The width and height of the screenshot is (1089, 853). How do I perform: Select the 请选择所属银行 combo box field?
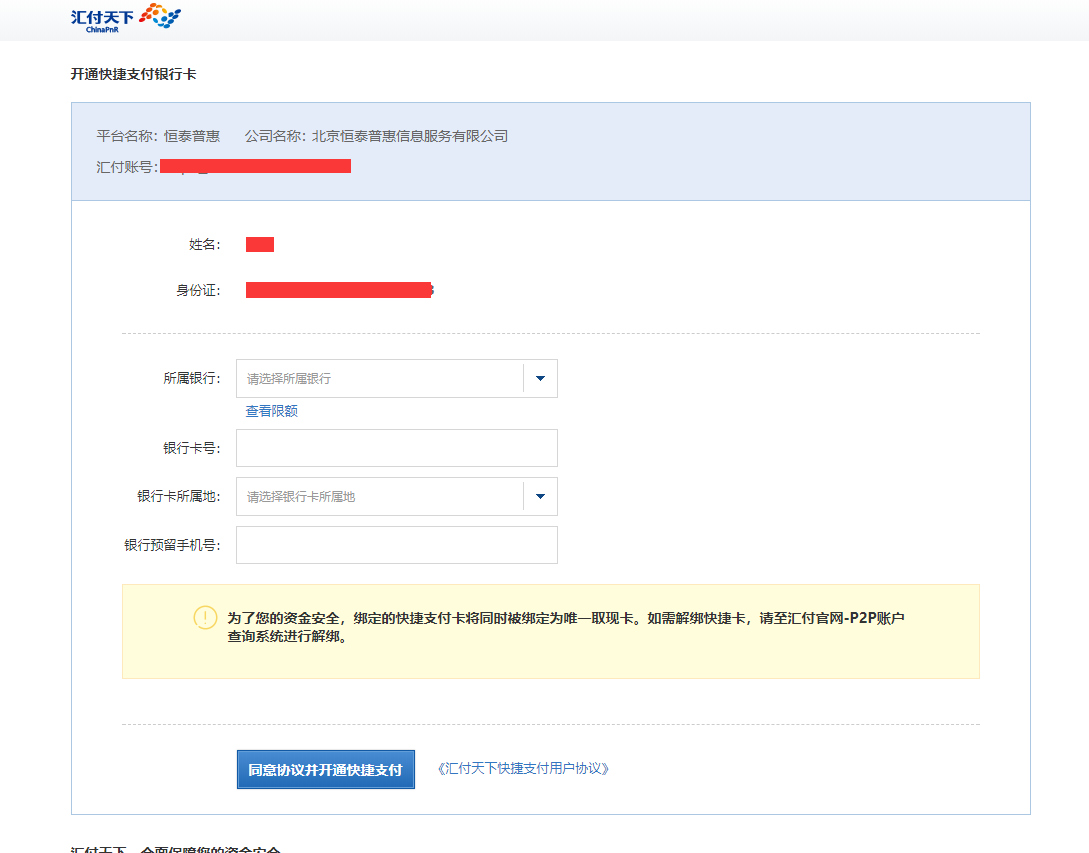397,379
